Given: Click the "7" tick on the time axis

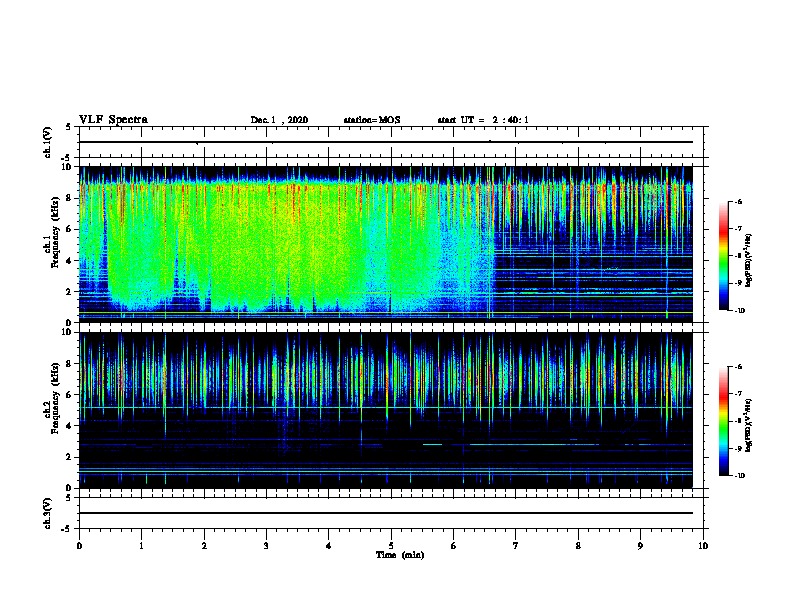Looking at the screenshot, I should (x=516, y=545).
